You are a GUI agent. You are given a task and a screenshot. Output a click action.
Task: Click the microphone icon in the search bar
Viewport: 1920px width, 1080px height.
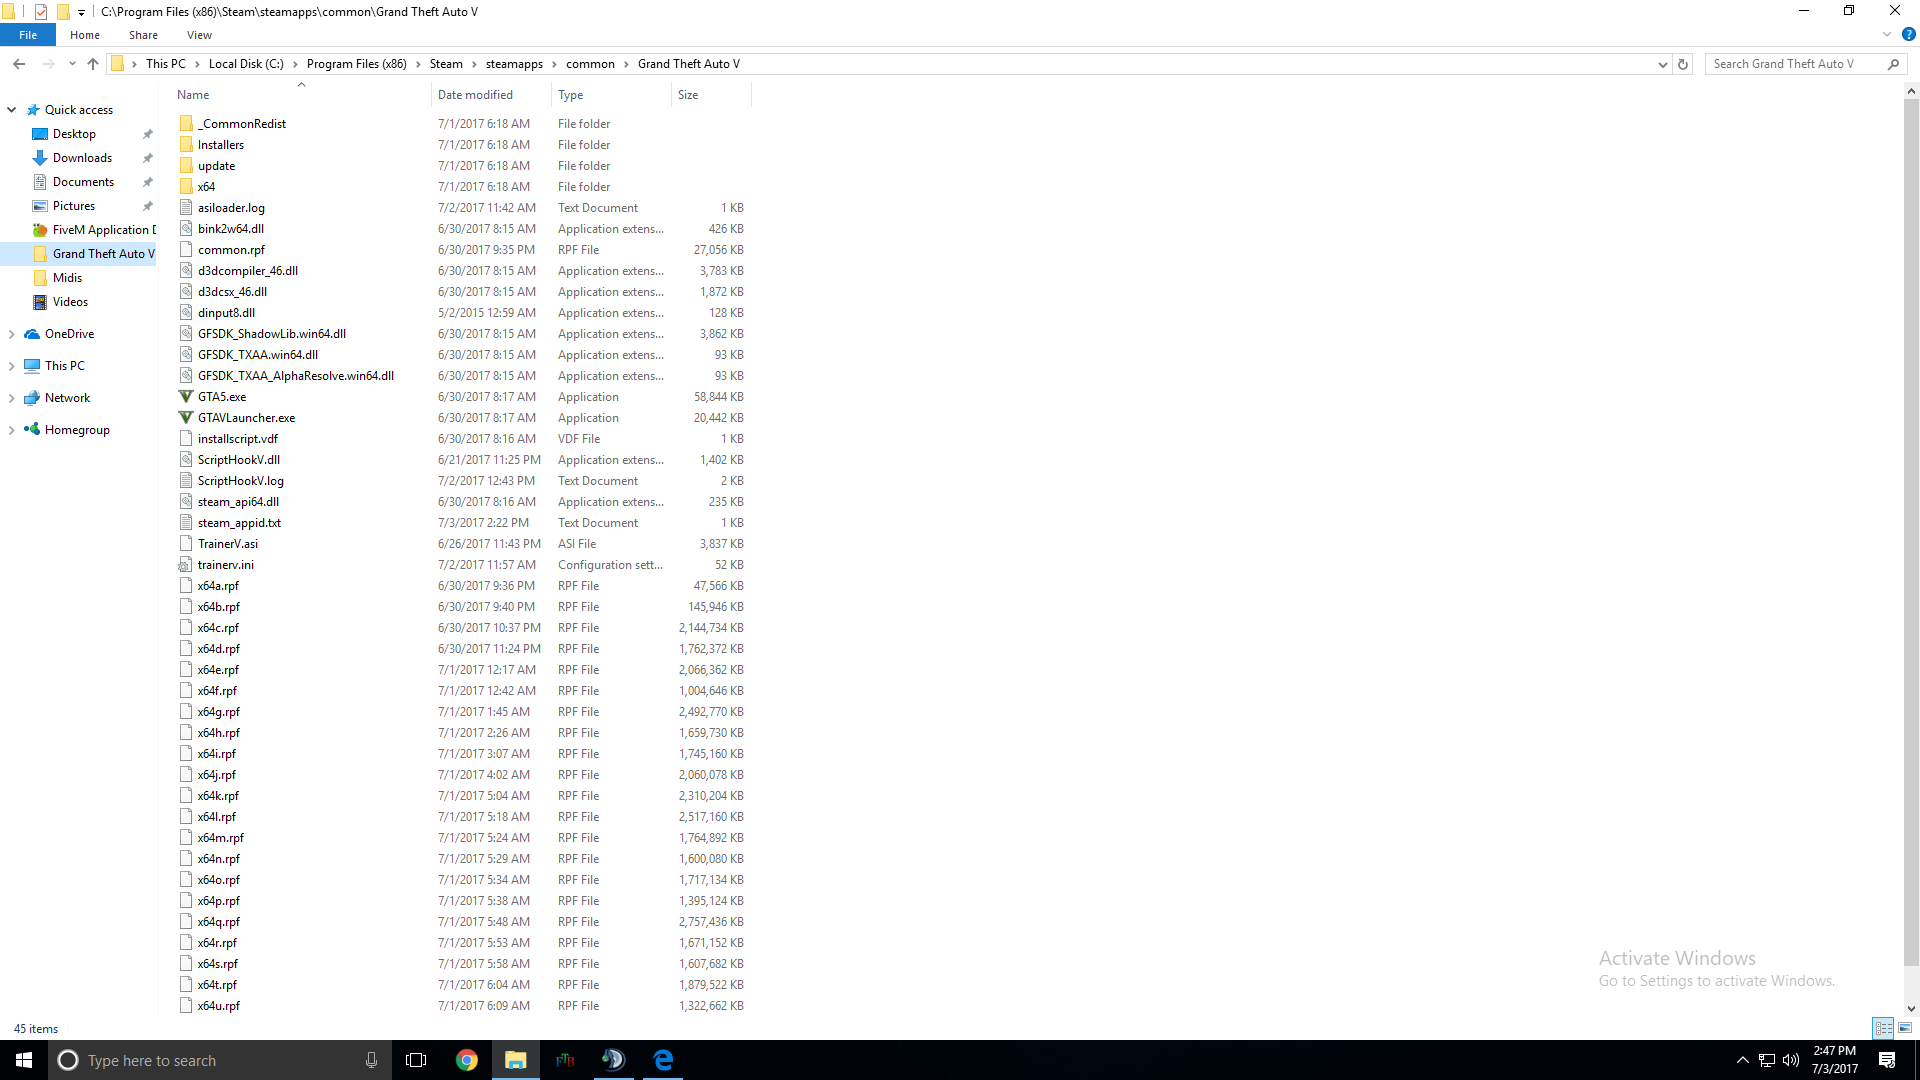371,1059
